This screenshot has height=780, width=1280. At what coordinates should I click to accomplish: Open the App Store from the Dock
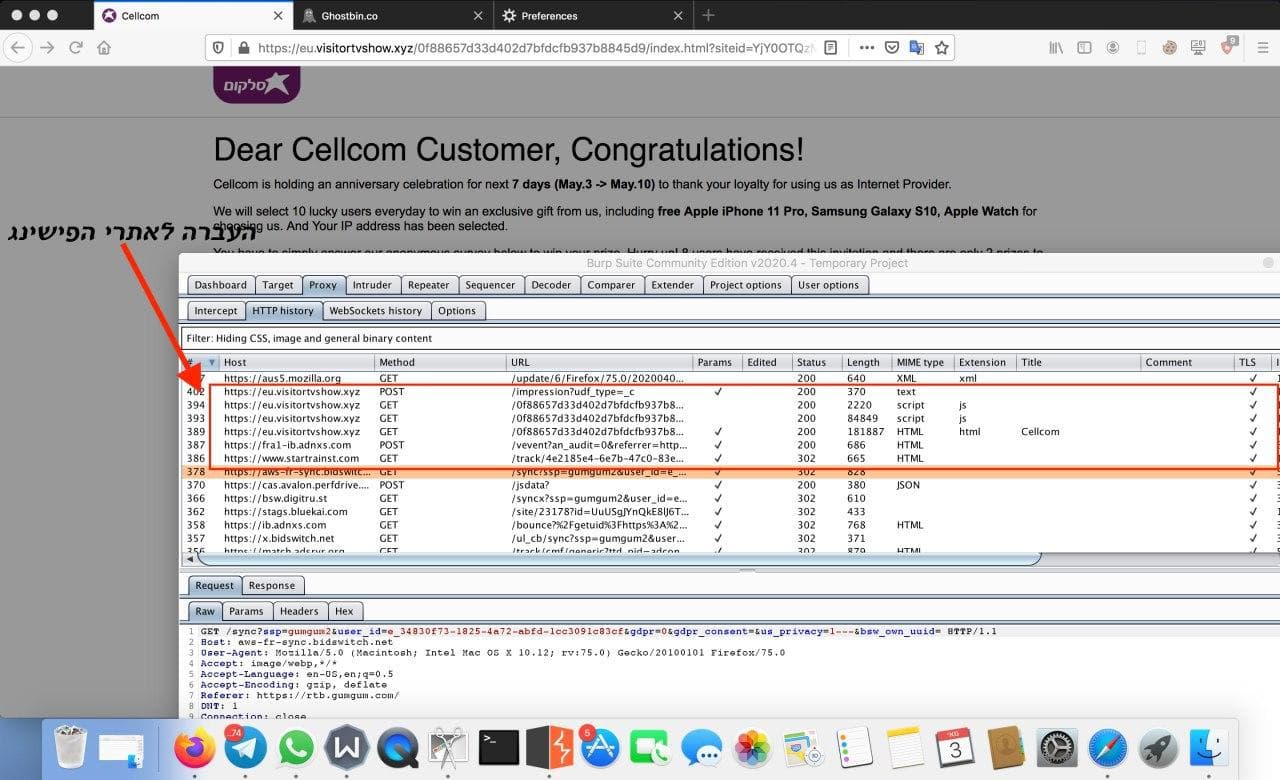click(x=600, y=747)
